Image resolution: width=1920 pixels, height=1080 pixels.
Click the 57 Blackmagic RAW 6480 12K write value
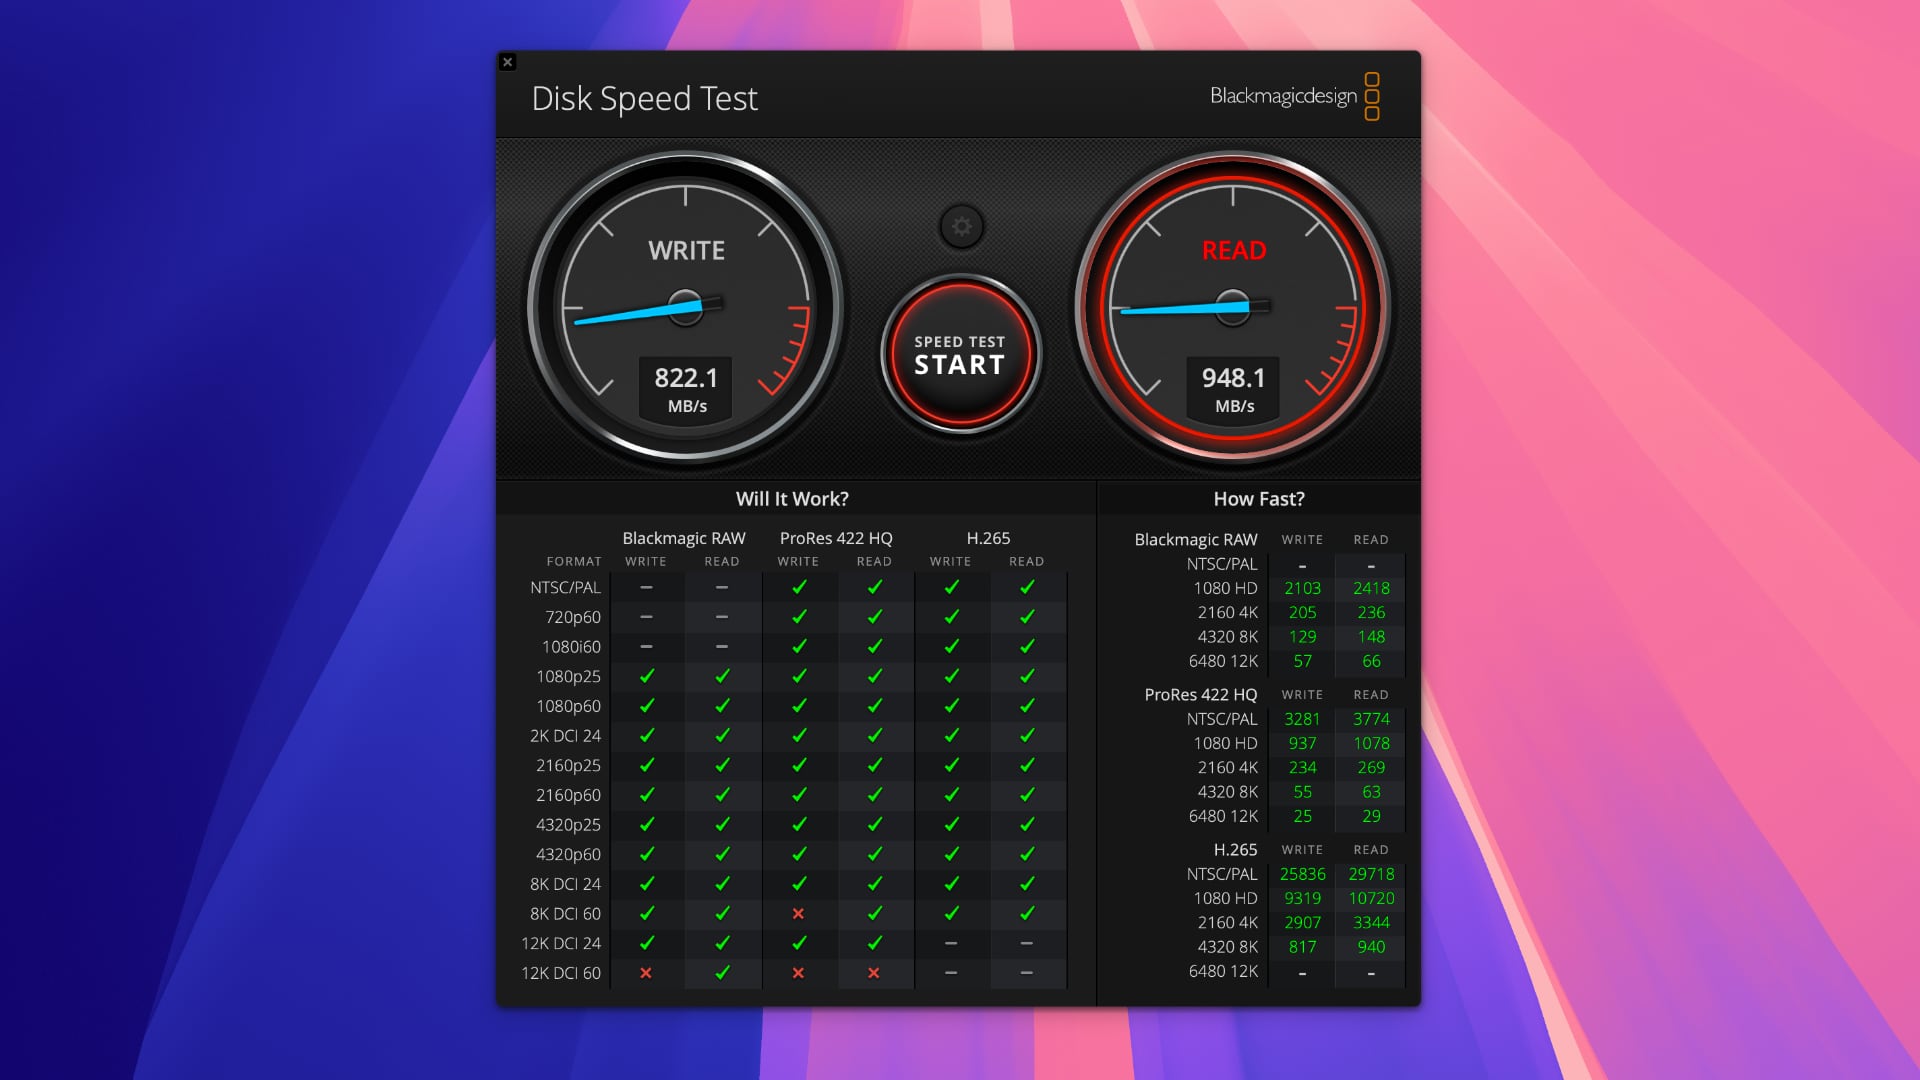(x=1302, y=661)
